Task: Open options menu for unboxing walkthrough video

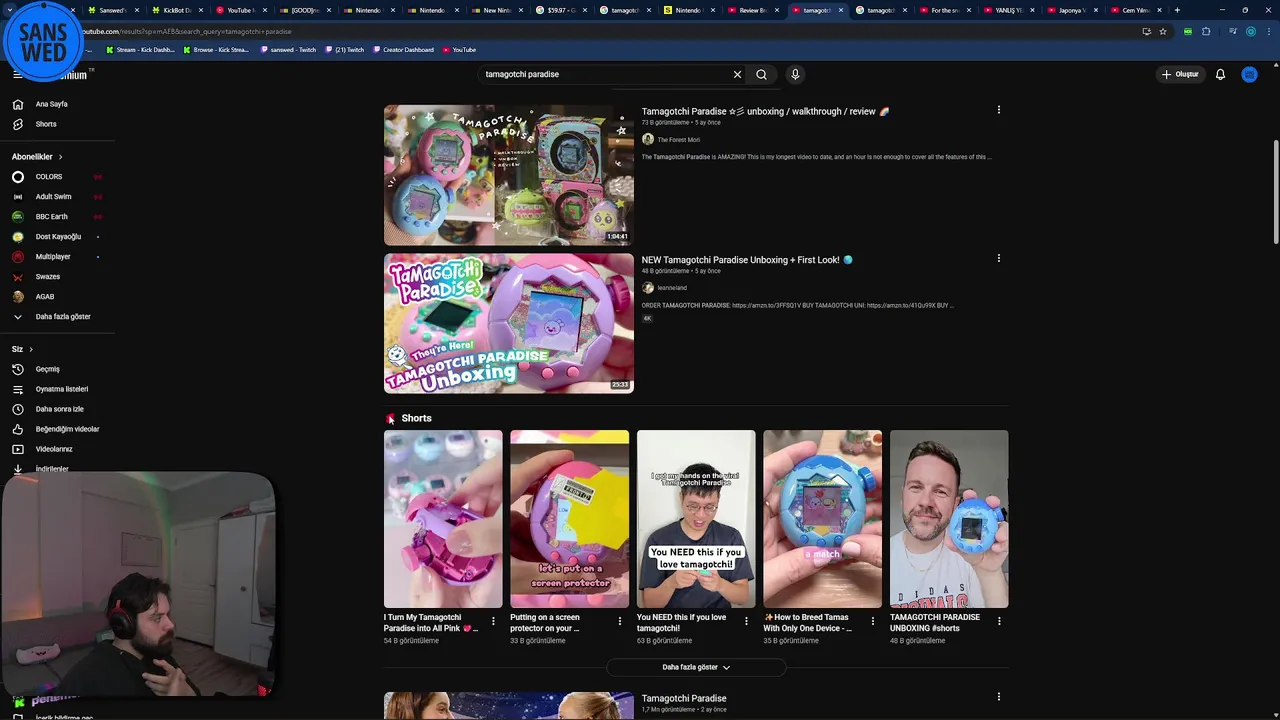Action: pyautogui.click(x=998, y=110)
